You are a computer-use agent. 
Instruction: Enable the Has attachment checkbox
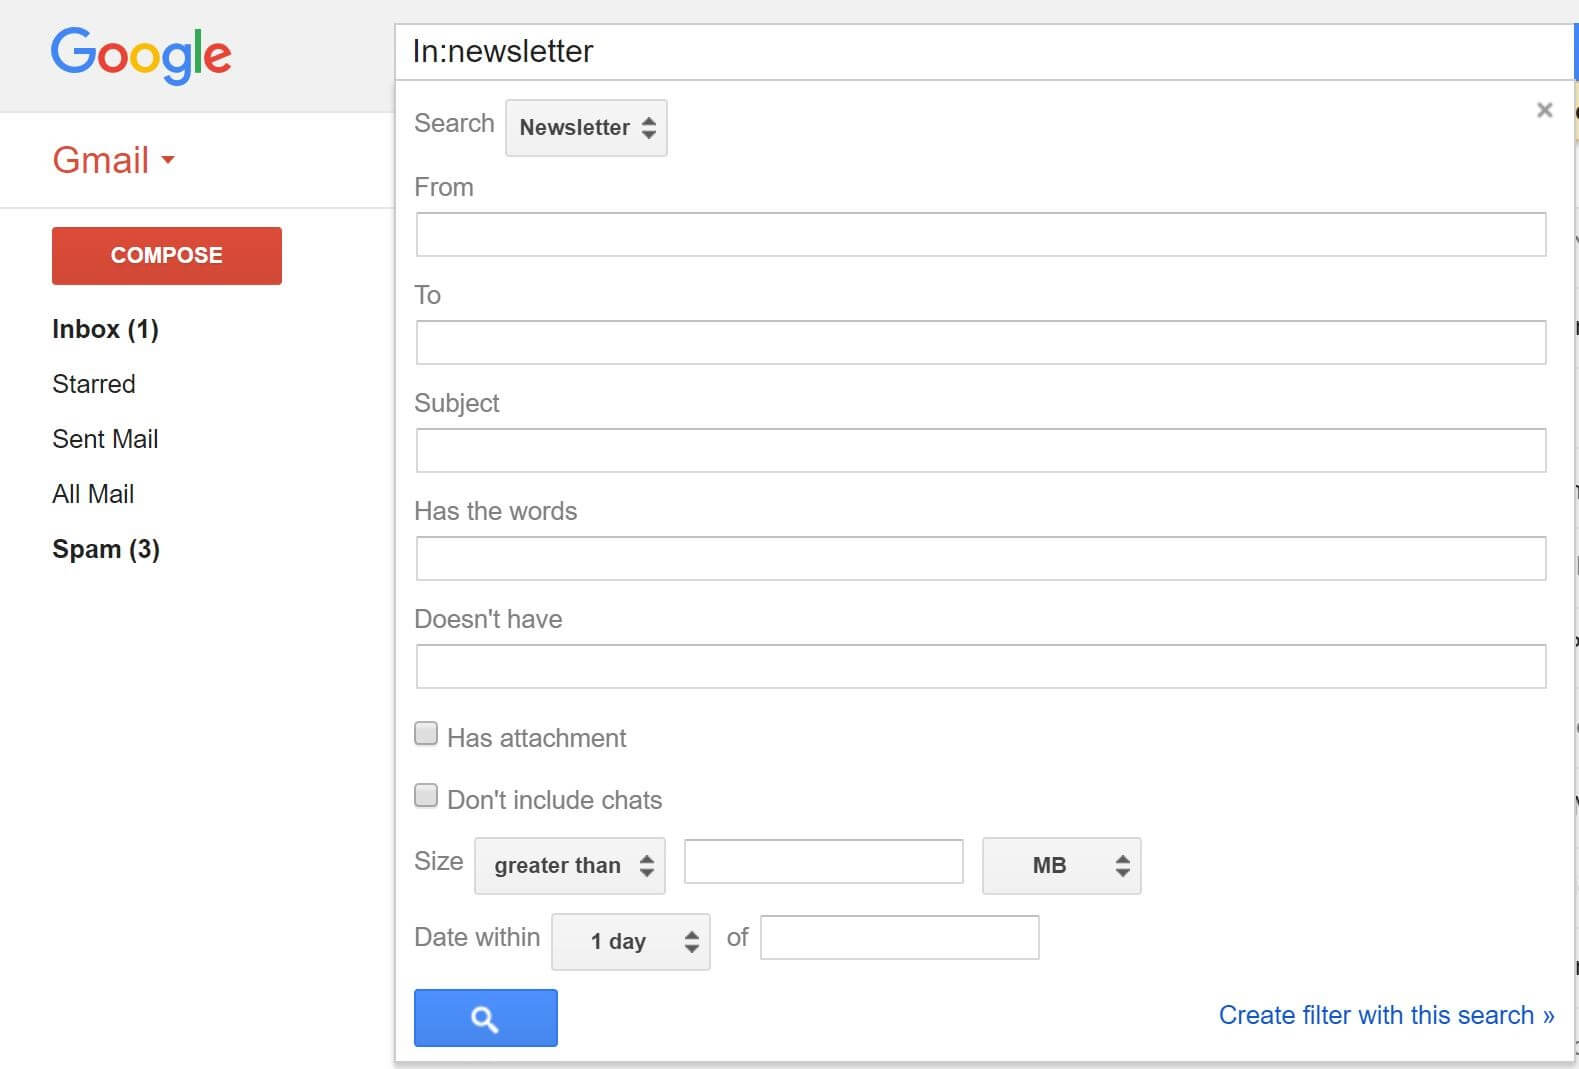point(426,734)
